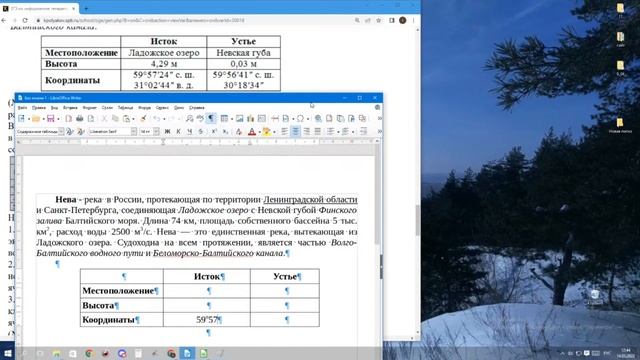Click the Update Selected Style icon
The width and height of the screenshot is (640, 360).
click(x=70, y=131)
